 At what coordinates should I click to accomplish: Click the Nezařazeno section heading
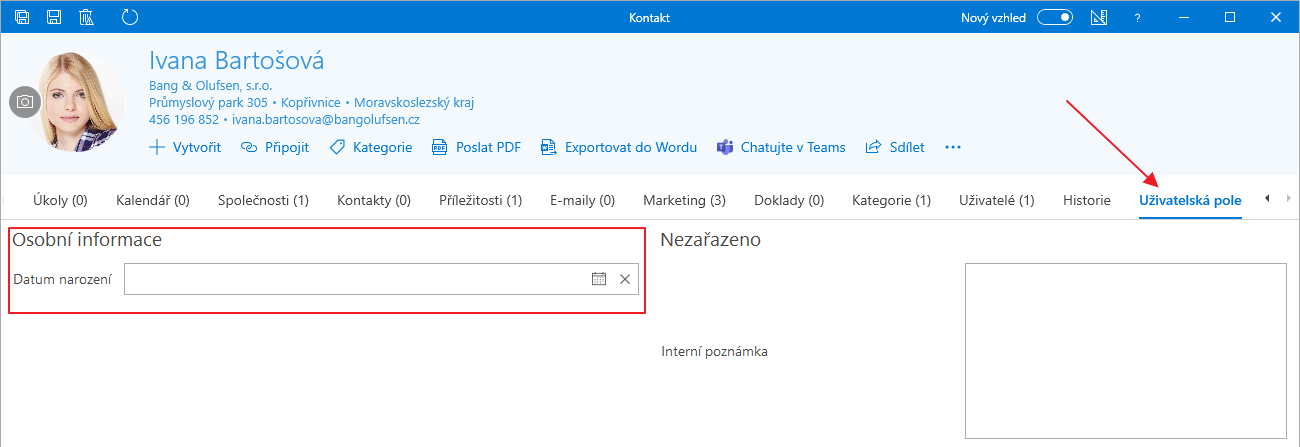[x=711, y=240]
